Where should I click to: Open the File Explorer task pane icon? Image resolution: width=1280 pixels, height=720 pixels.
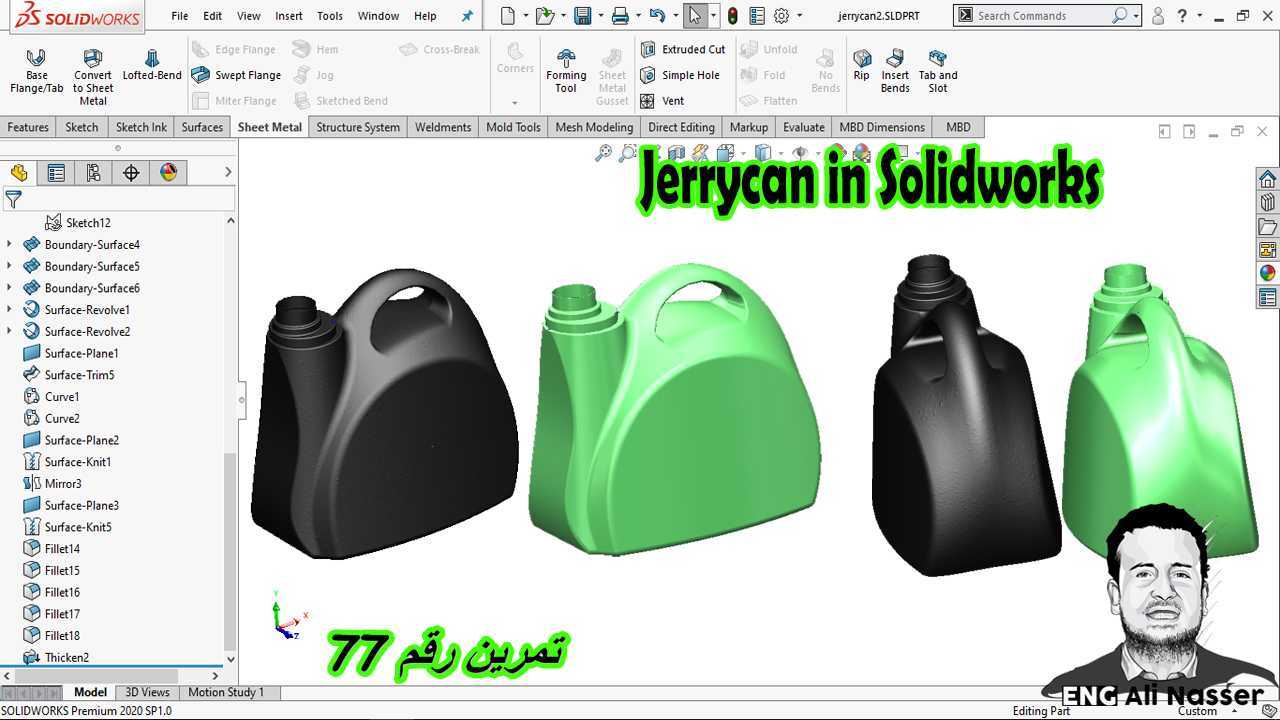tap(1268, 227)
